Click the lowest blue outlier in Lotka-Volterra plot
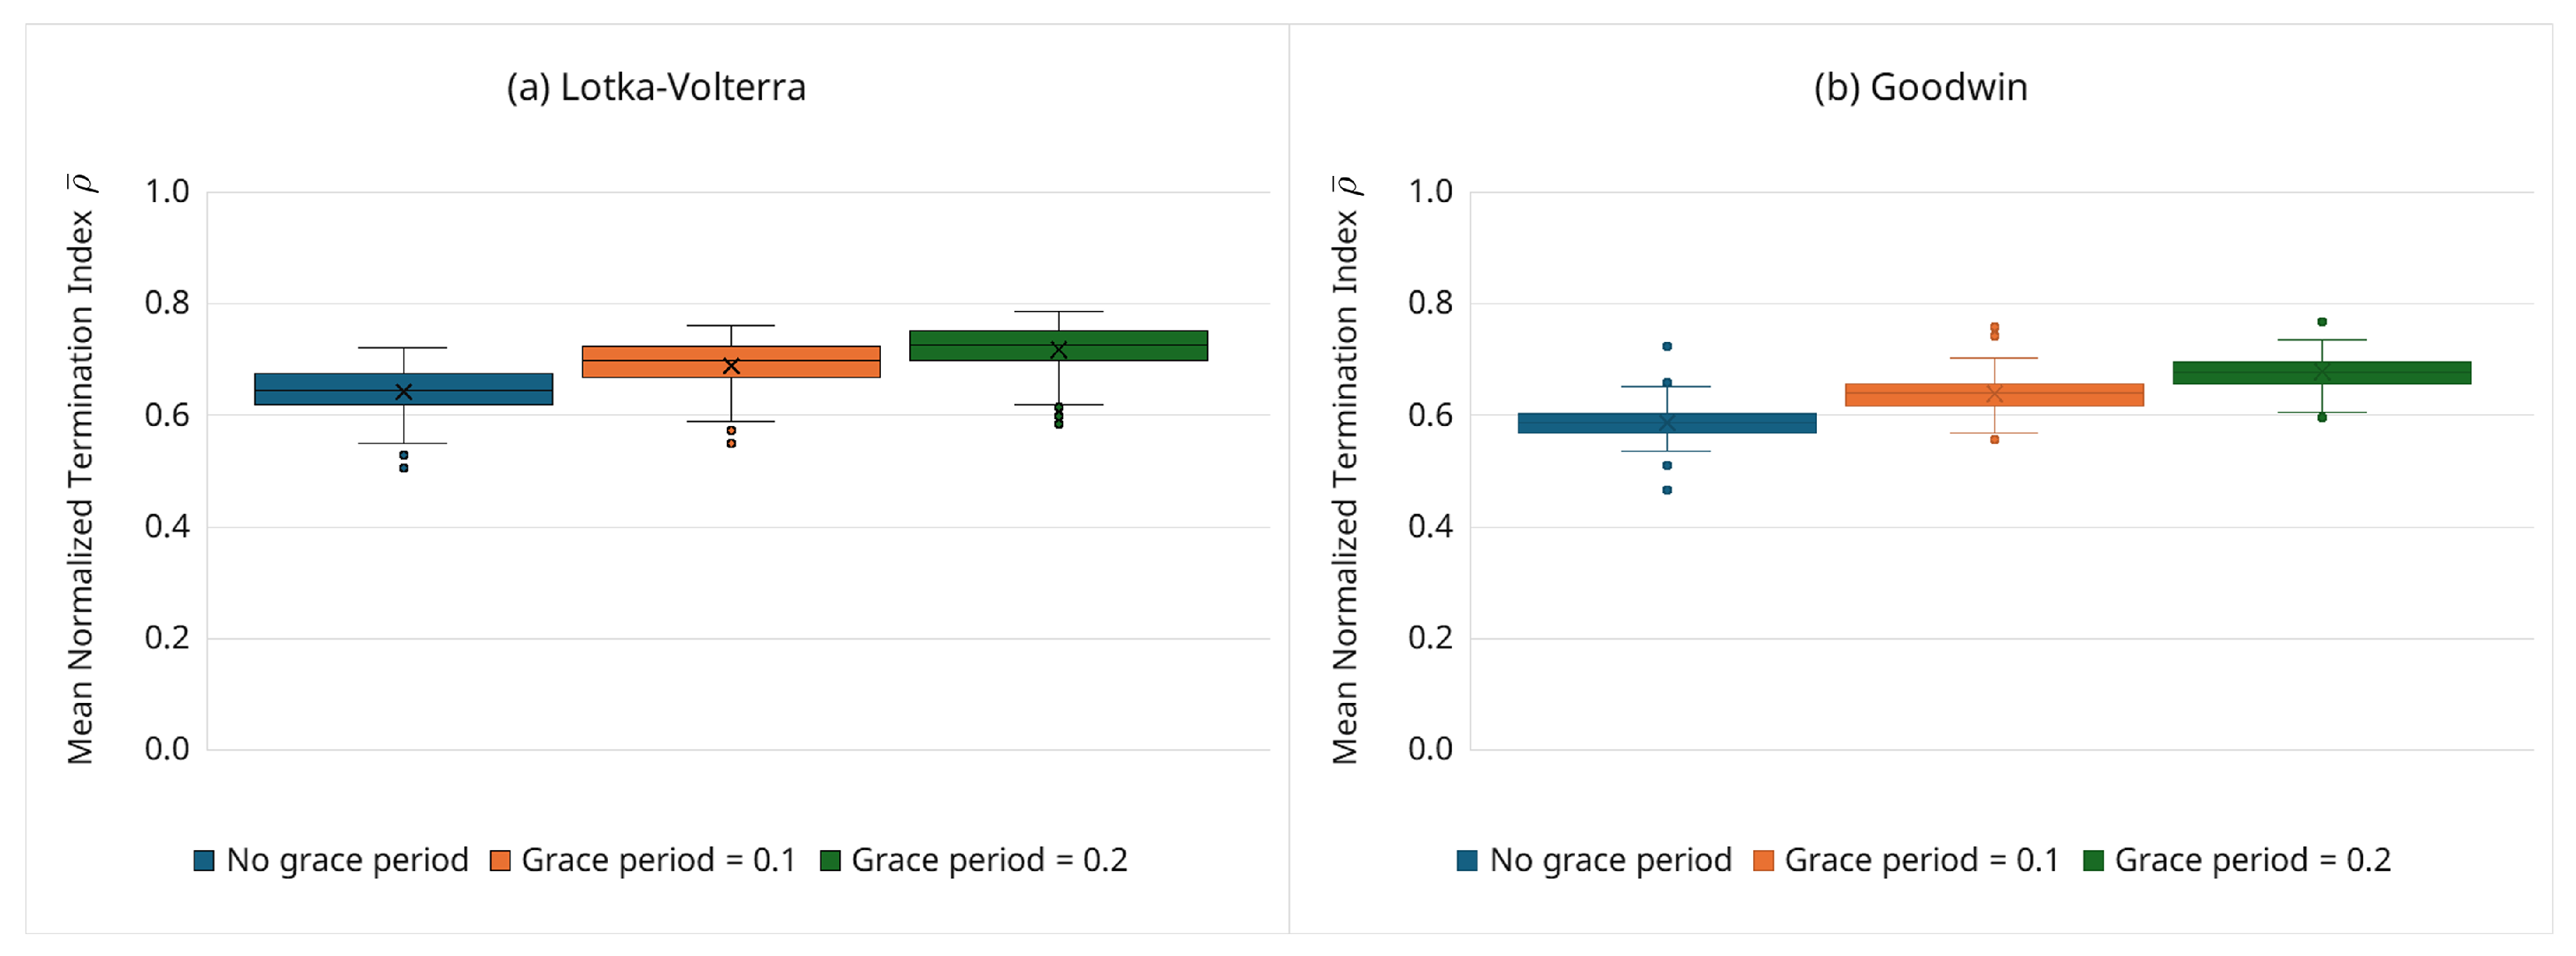This screenshot has height=956, width=2576. click(404, 468)
